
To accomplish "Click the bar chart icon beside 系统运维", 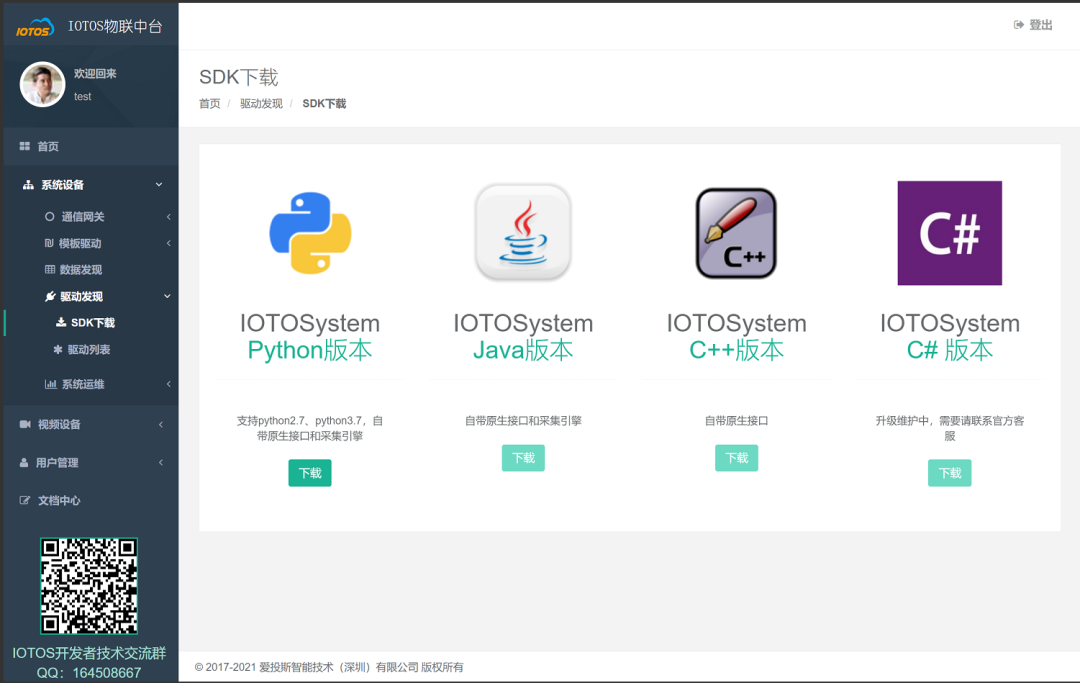I will [50, 383].
